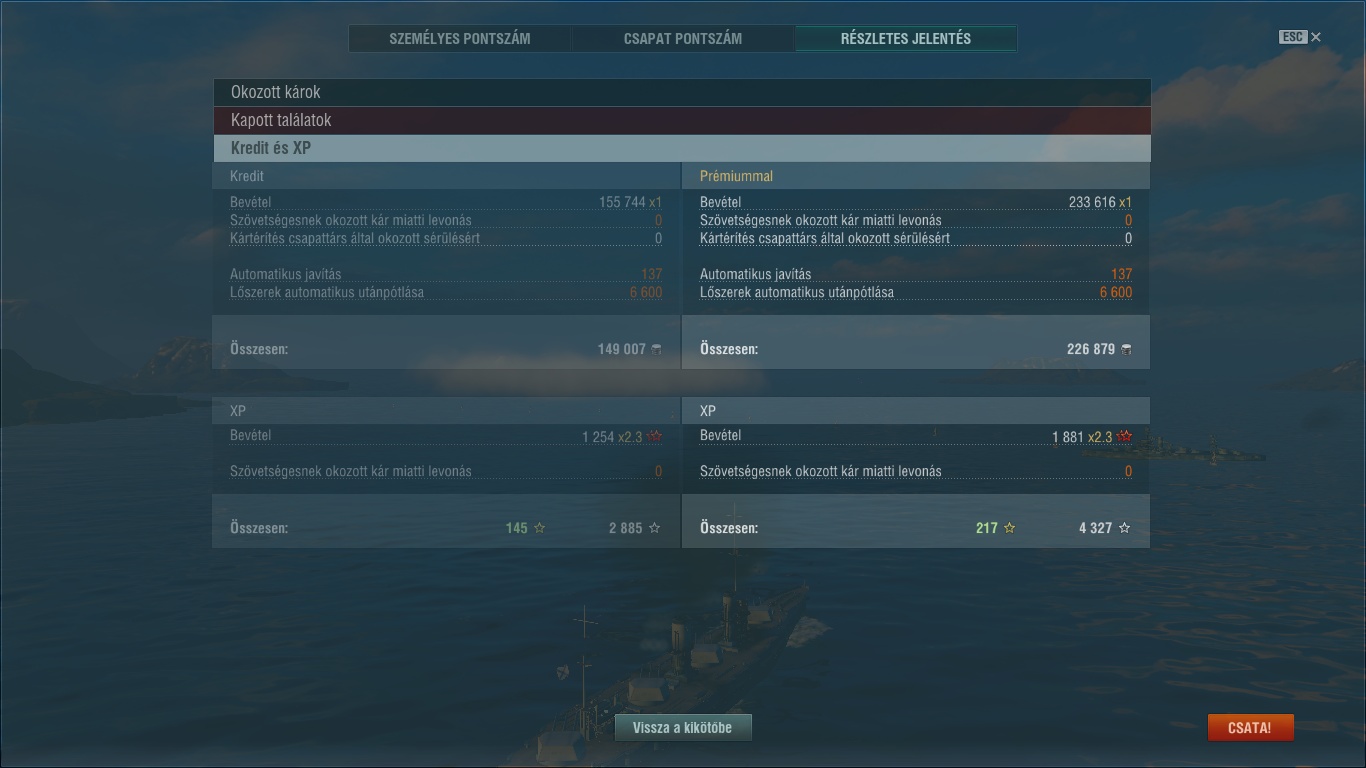Expand the Kapott találatok section
The height and width of the screenshot is (768, 1366).
(x=682, y=120)
